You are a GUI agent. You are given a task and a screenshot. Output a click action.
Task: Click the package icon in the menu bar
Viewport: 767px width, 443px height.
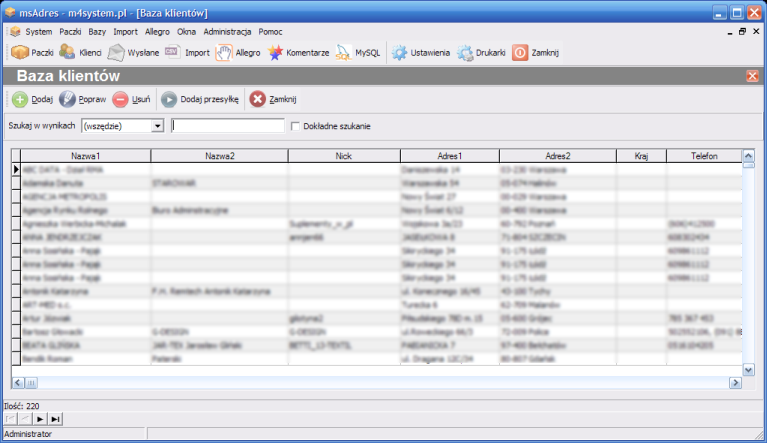pos(15,31)
